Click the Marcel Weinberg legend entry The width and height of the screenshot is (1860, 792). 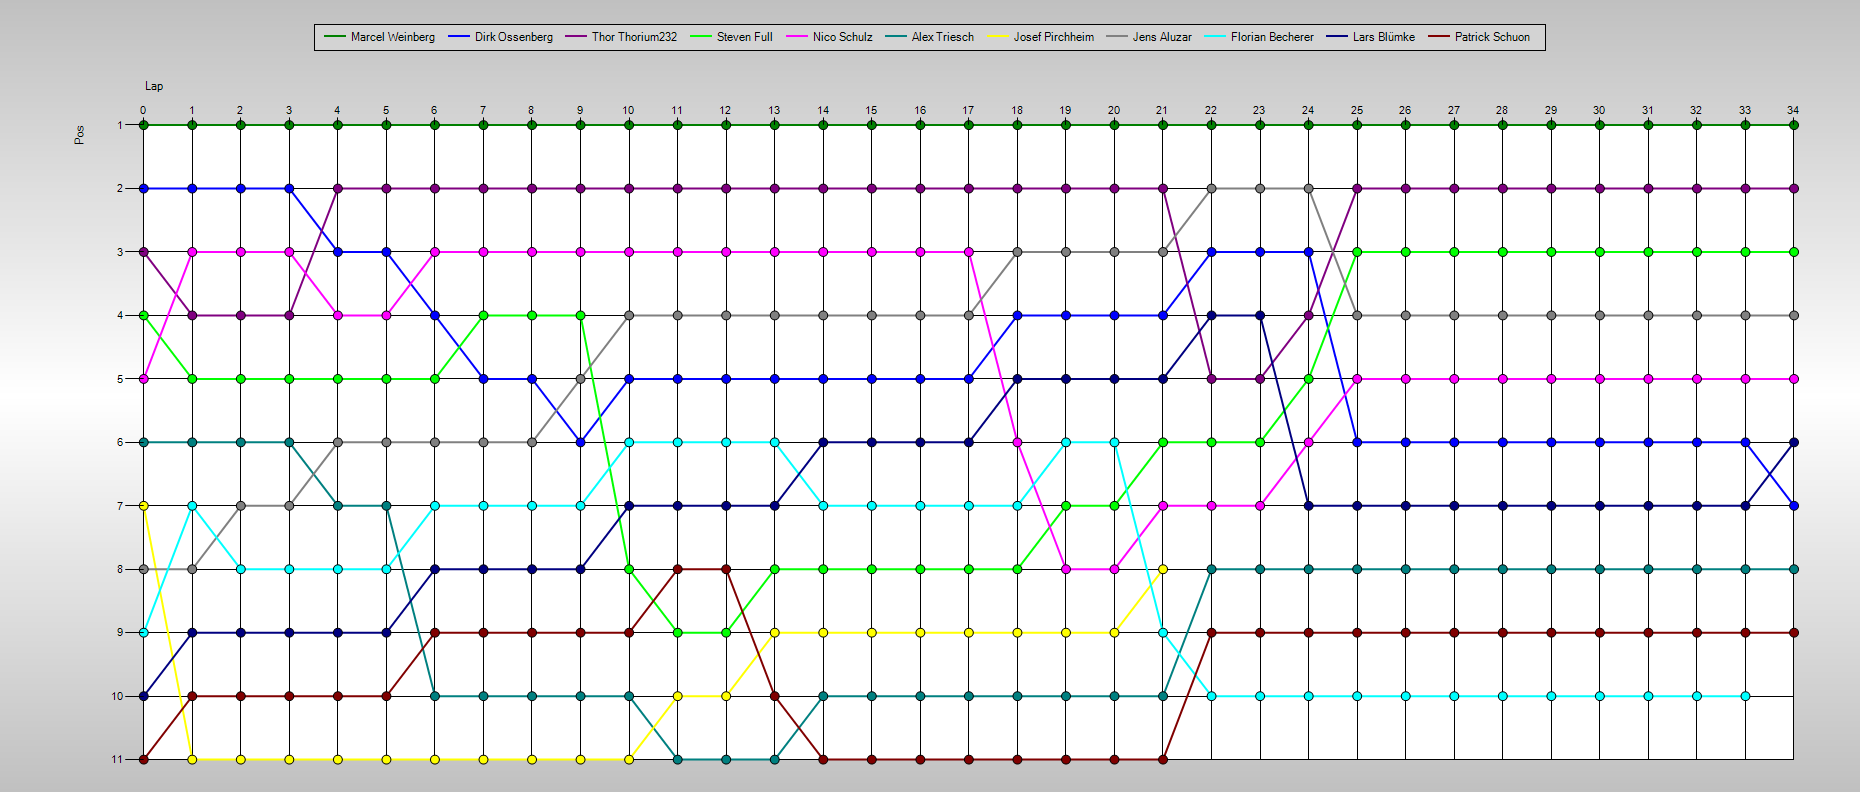pos(379,37)
